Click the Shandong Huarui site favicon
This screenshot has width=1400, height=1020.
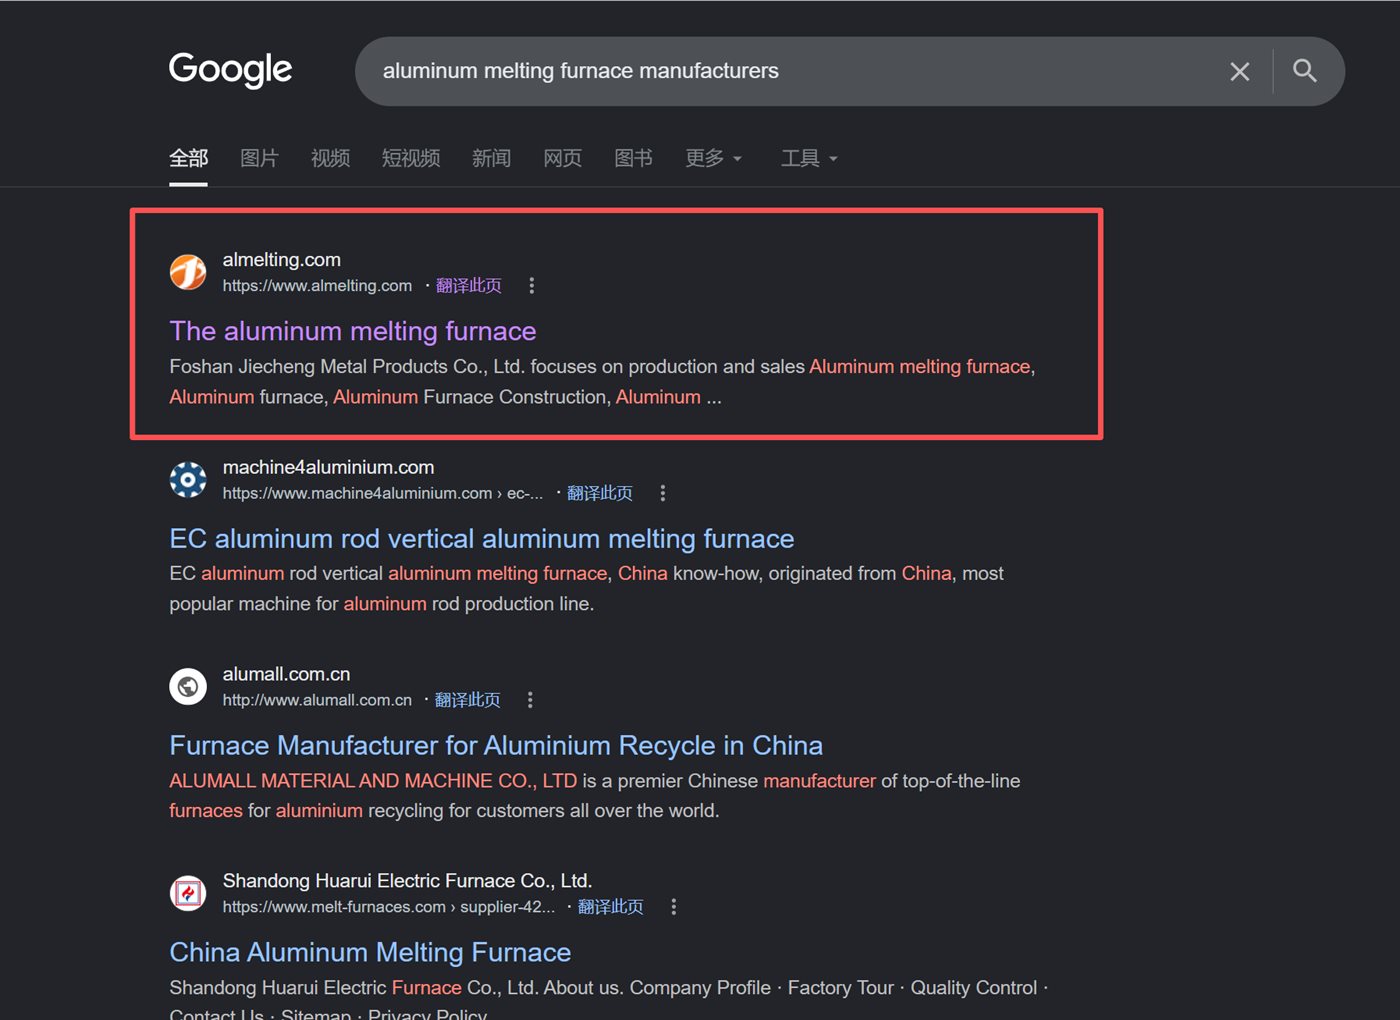pos(188,893)
